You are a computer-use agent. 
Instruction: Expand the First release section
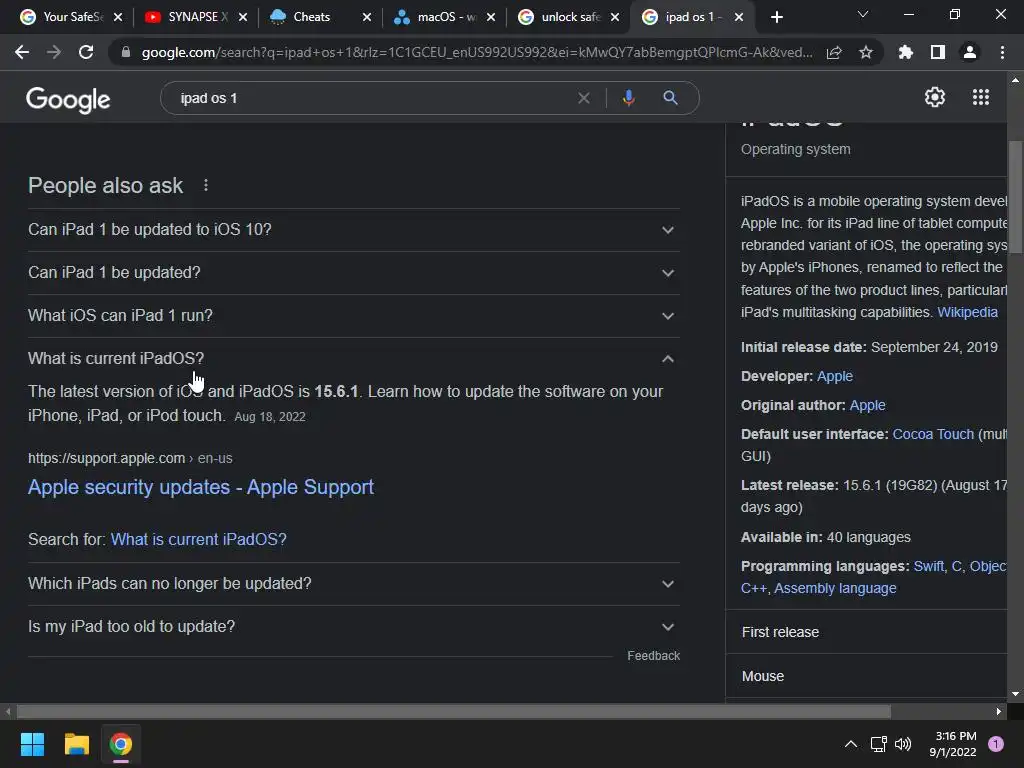point(867,632)
